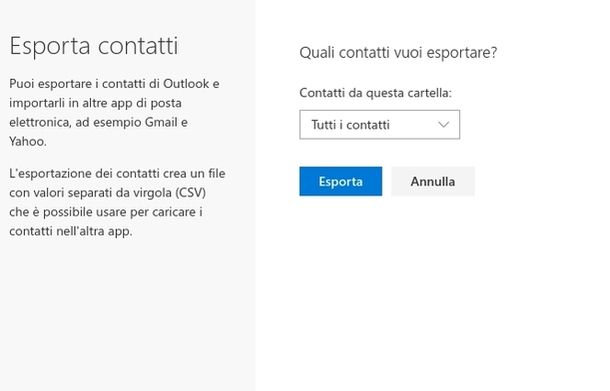Click the word 'Gmail' in description
This screenshot has height=391, width=610.
tap(161, 122)
